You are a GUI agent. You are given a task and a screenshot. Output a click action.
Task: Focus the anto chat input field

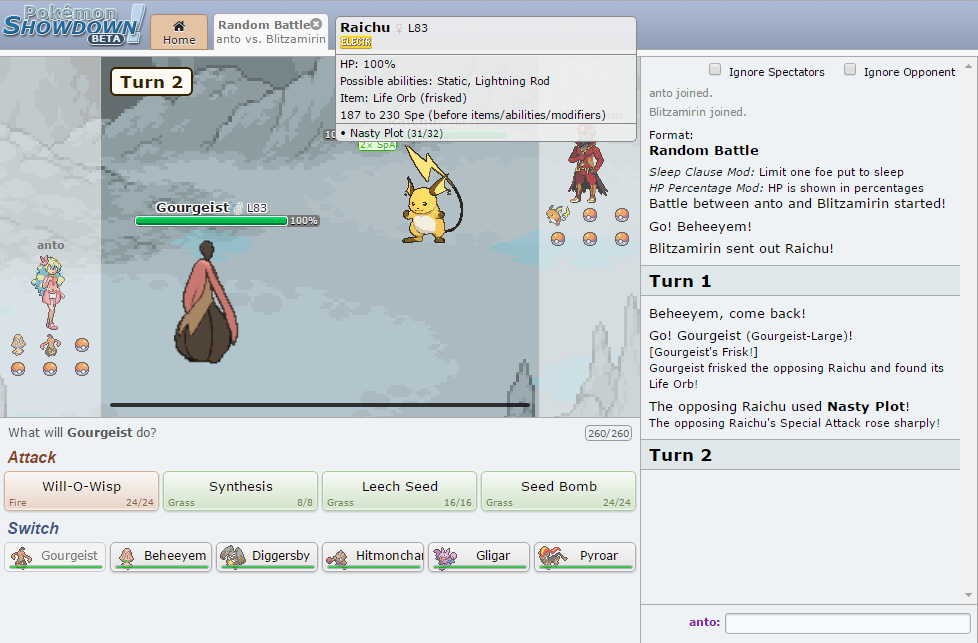click(x=848, y=622)
